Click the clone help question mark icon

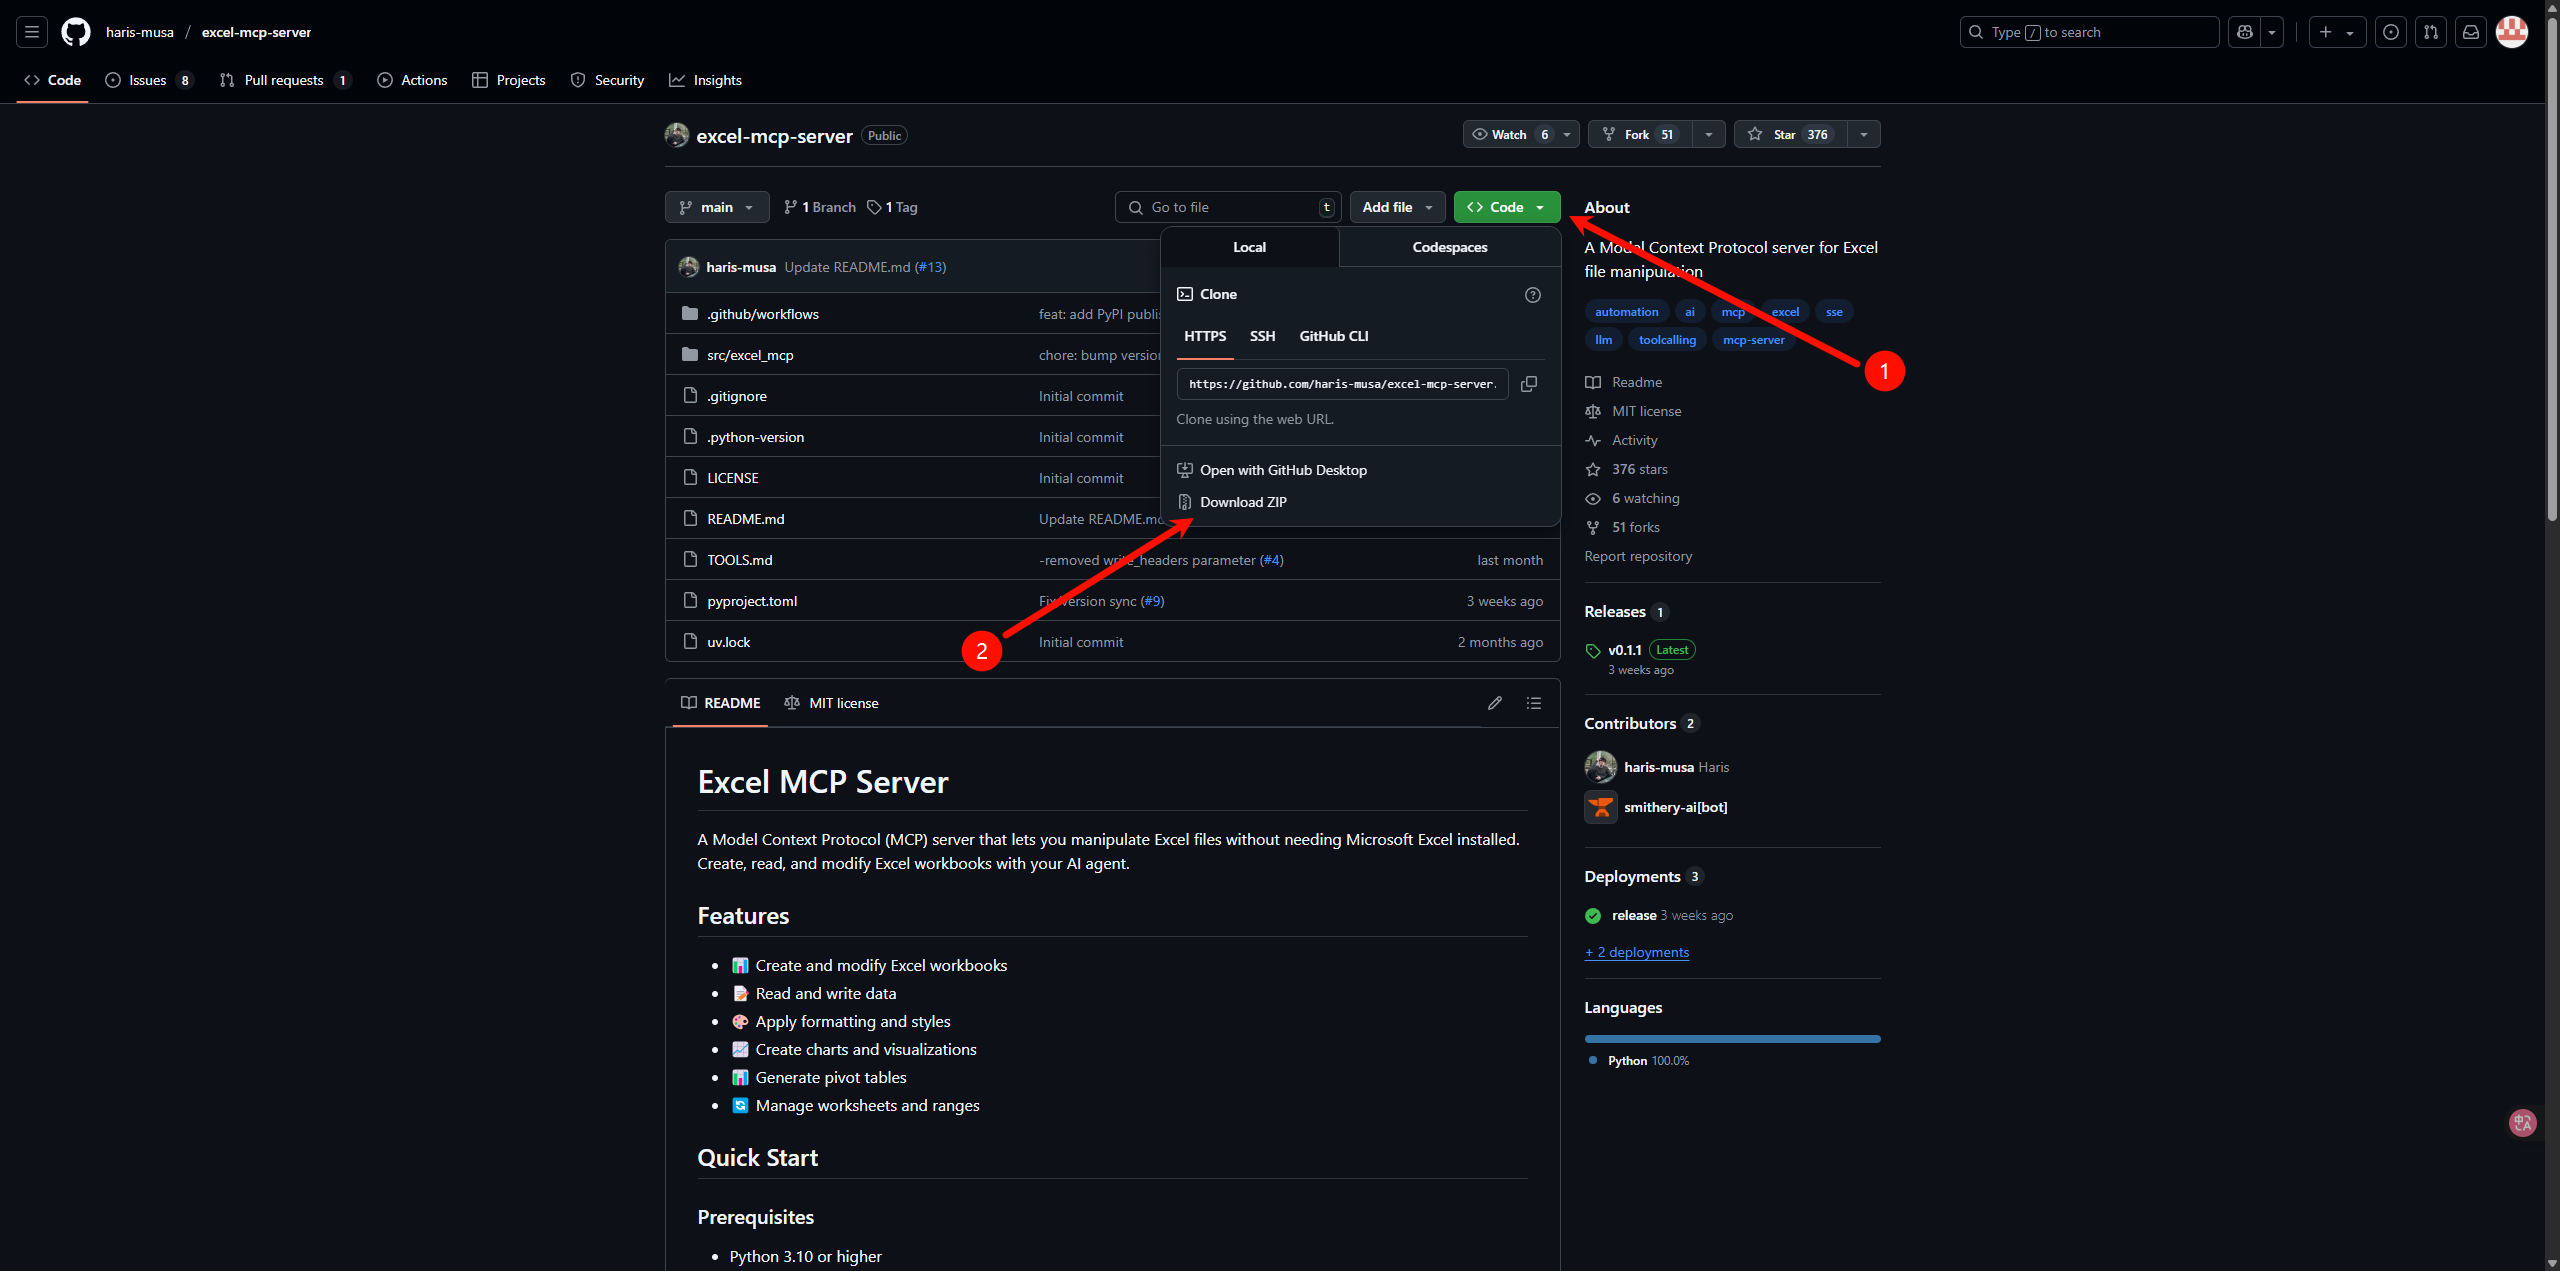click(x=1533, y=295)
